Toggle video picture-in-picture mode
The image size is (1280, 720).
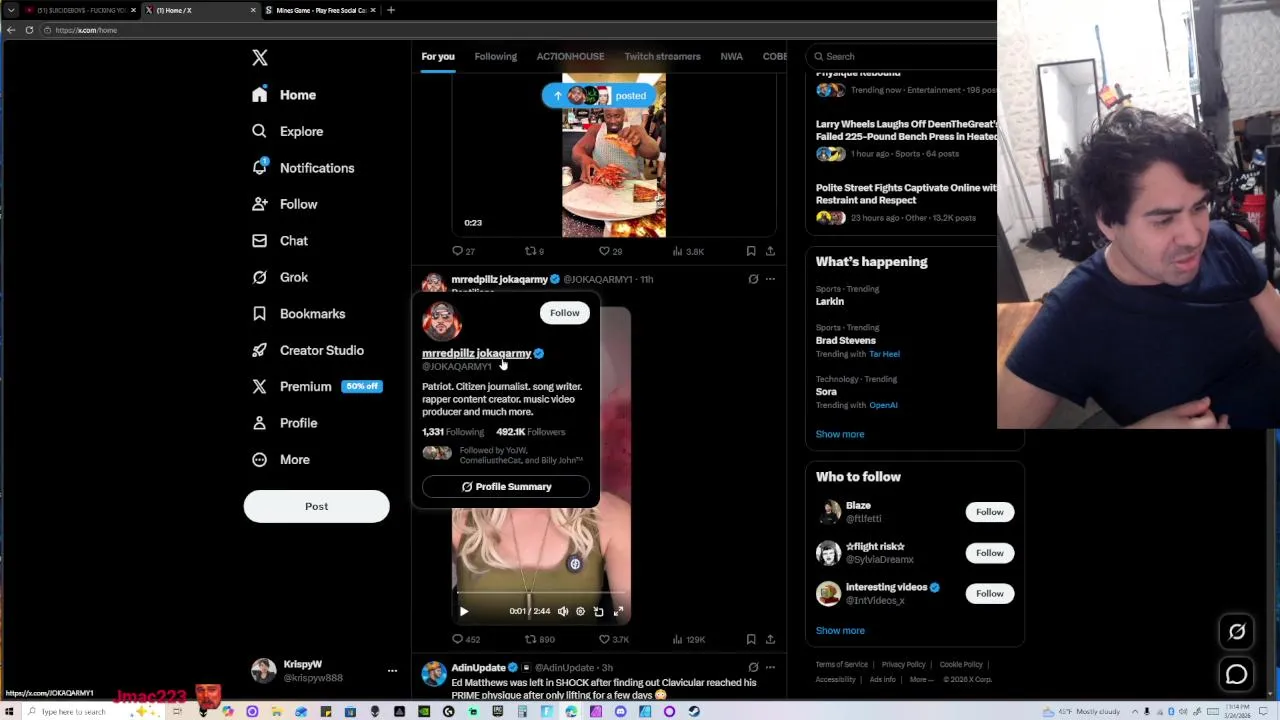(598, 611)
